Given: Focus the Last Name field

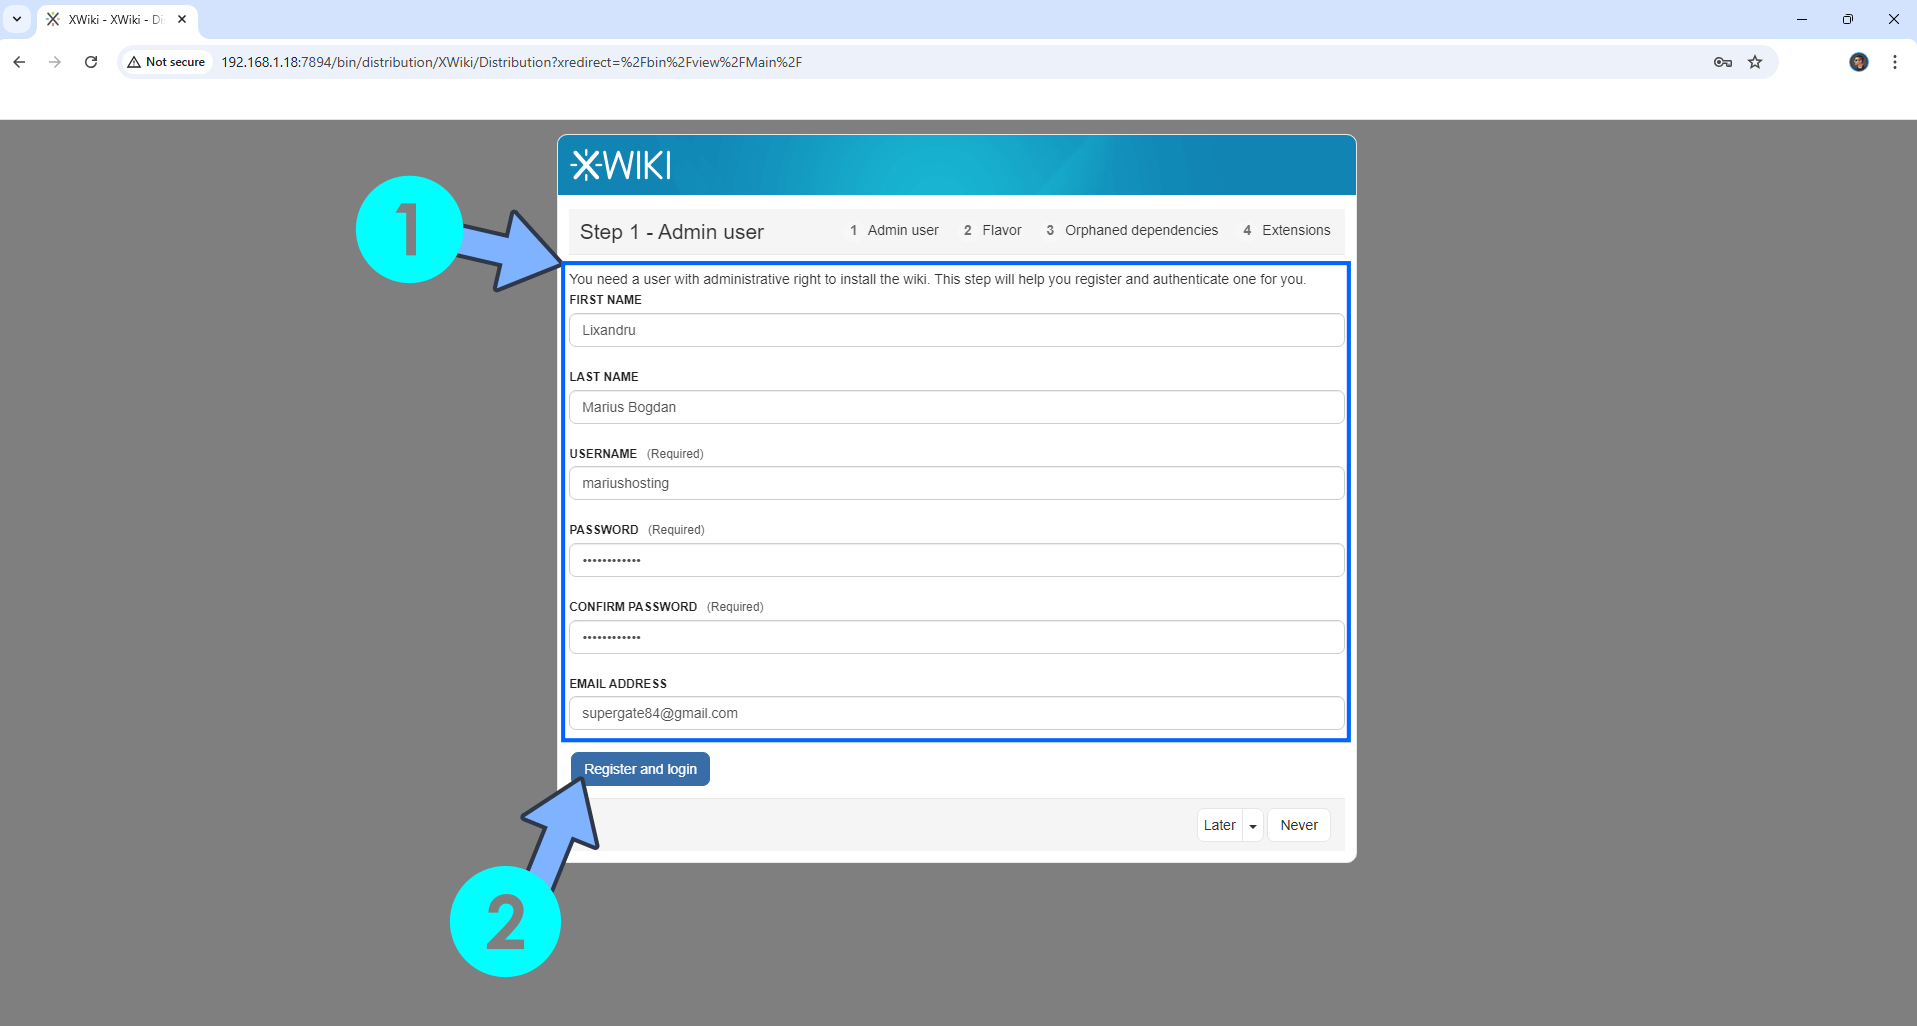Looking at the screenshot, I should click(957, 407).
